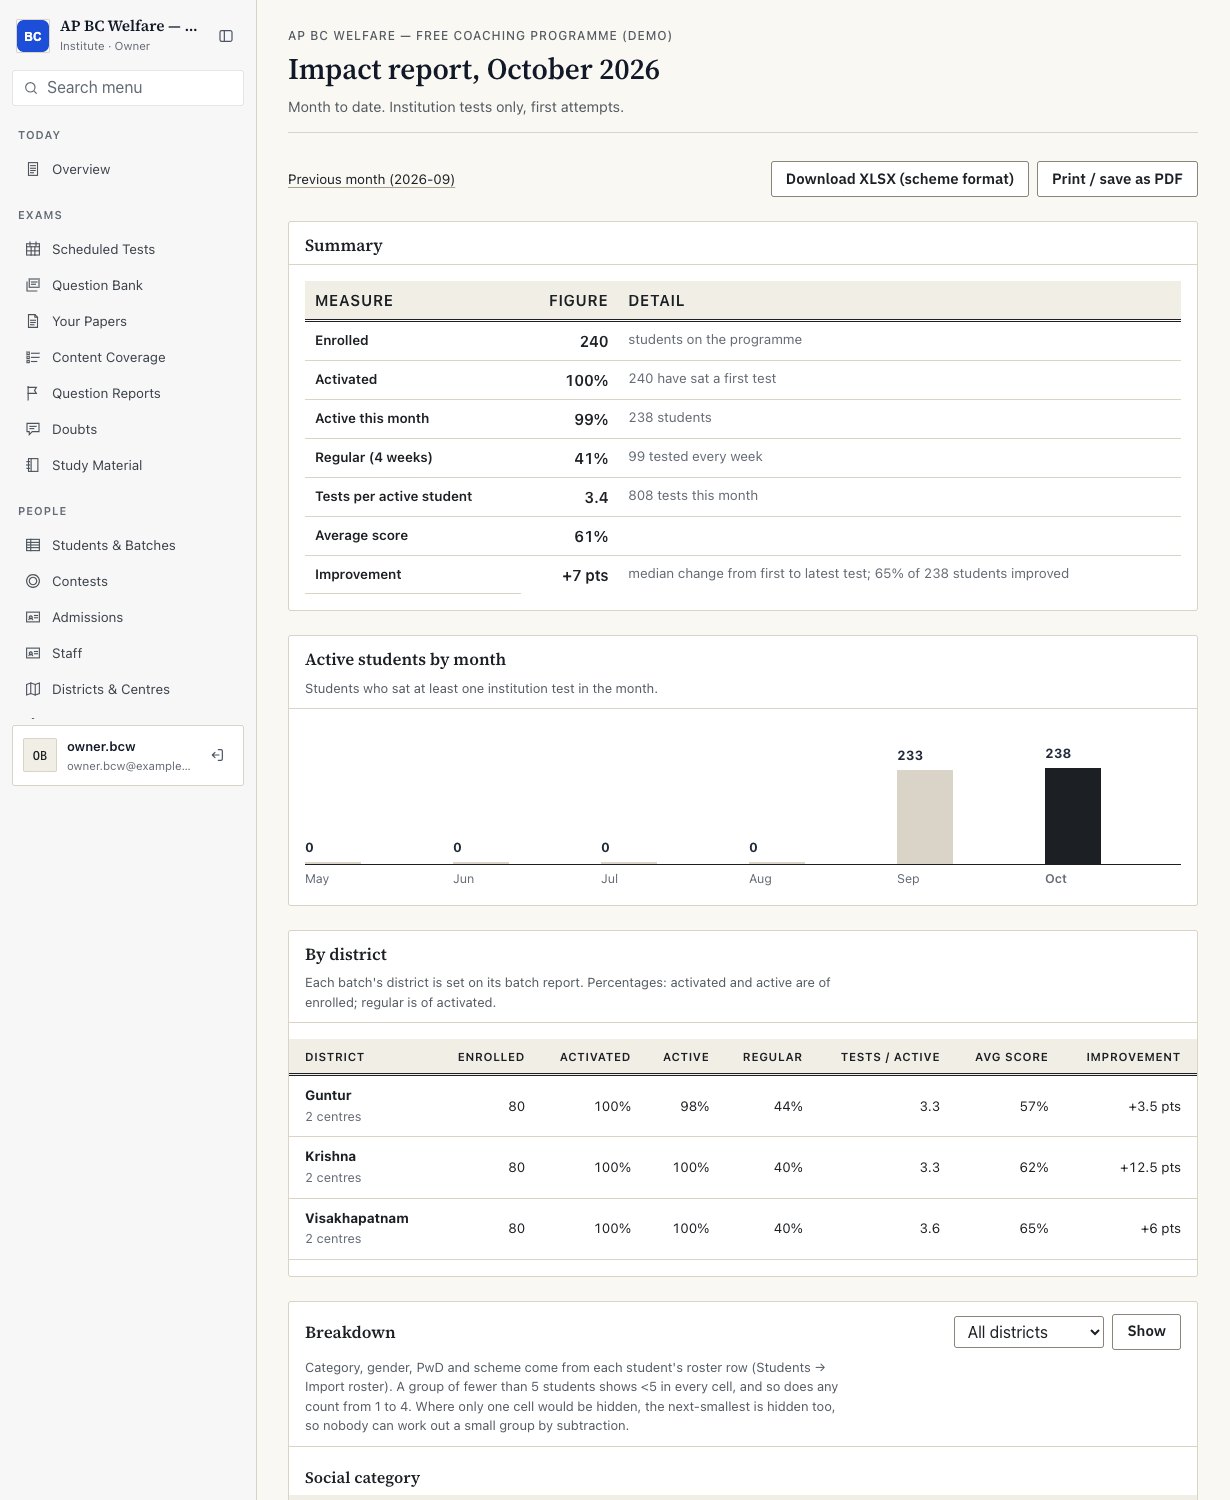Image resolution: width=1230 pixels, height=1500 pixels.
Task: Click the Districts & Centres map icon
Action: (x=33, y=689)
